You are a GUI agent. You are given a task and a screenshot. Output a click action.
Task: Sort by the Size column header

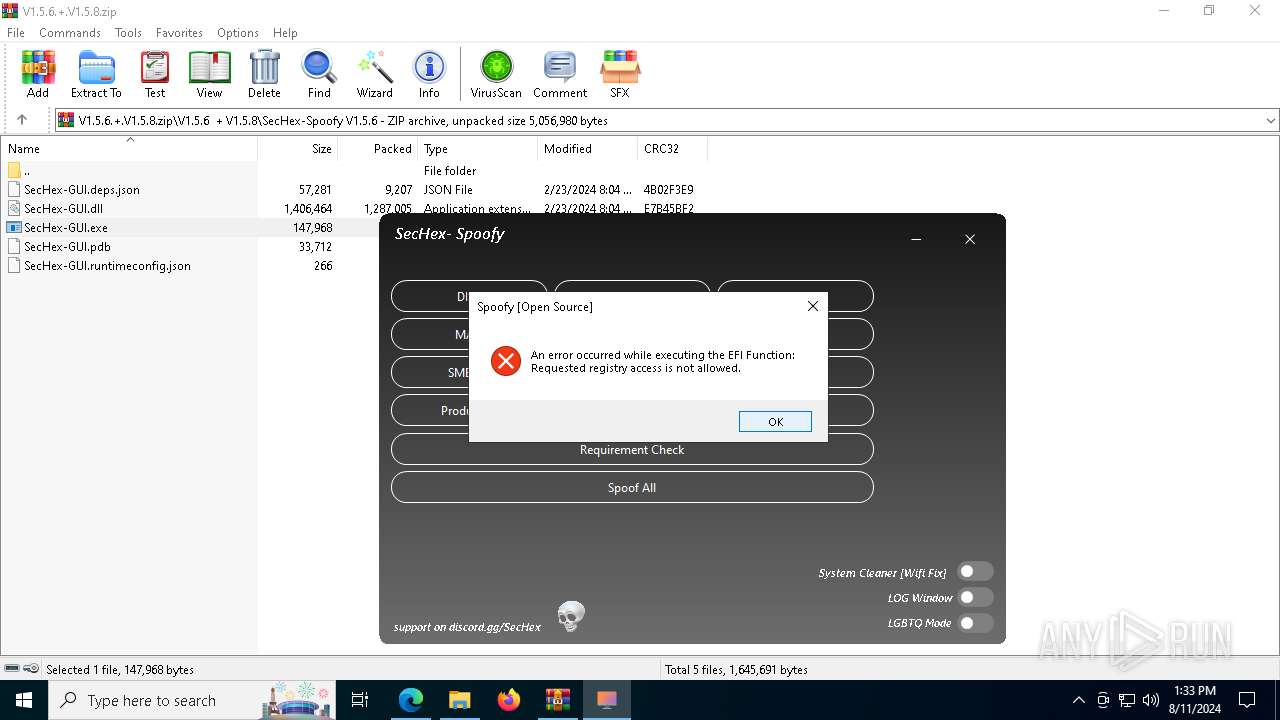click(x=298, y=149)
